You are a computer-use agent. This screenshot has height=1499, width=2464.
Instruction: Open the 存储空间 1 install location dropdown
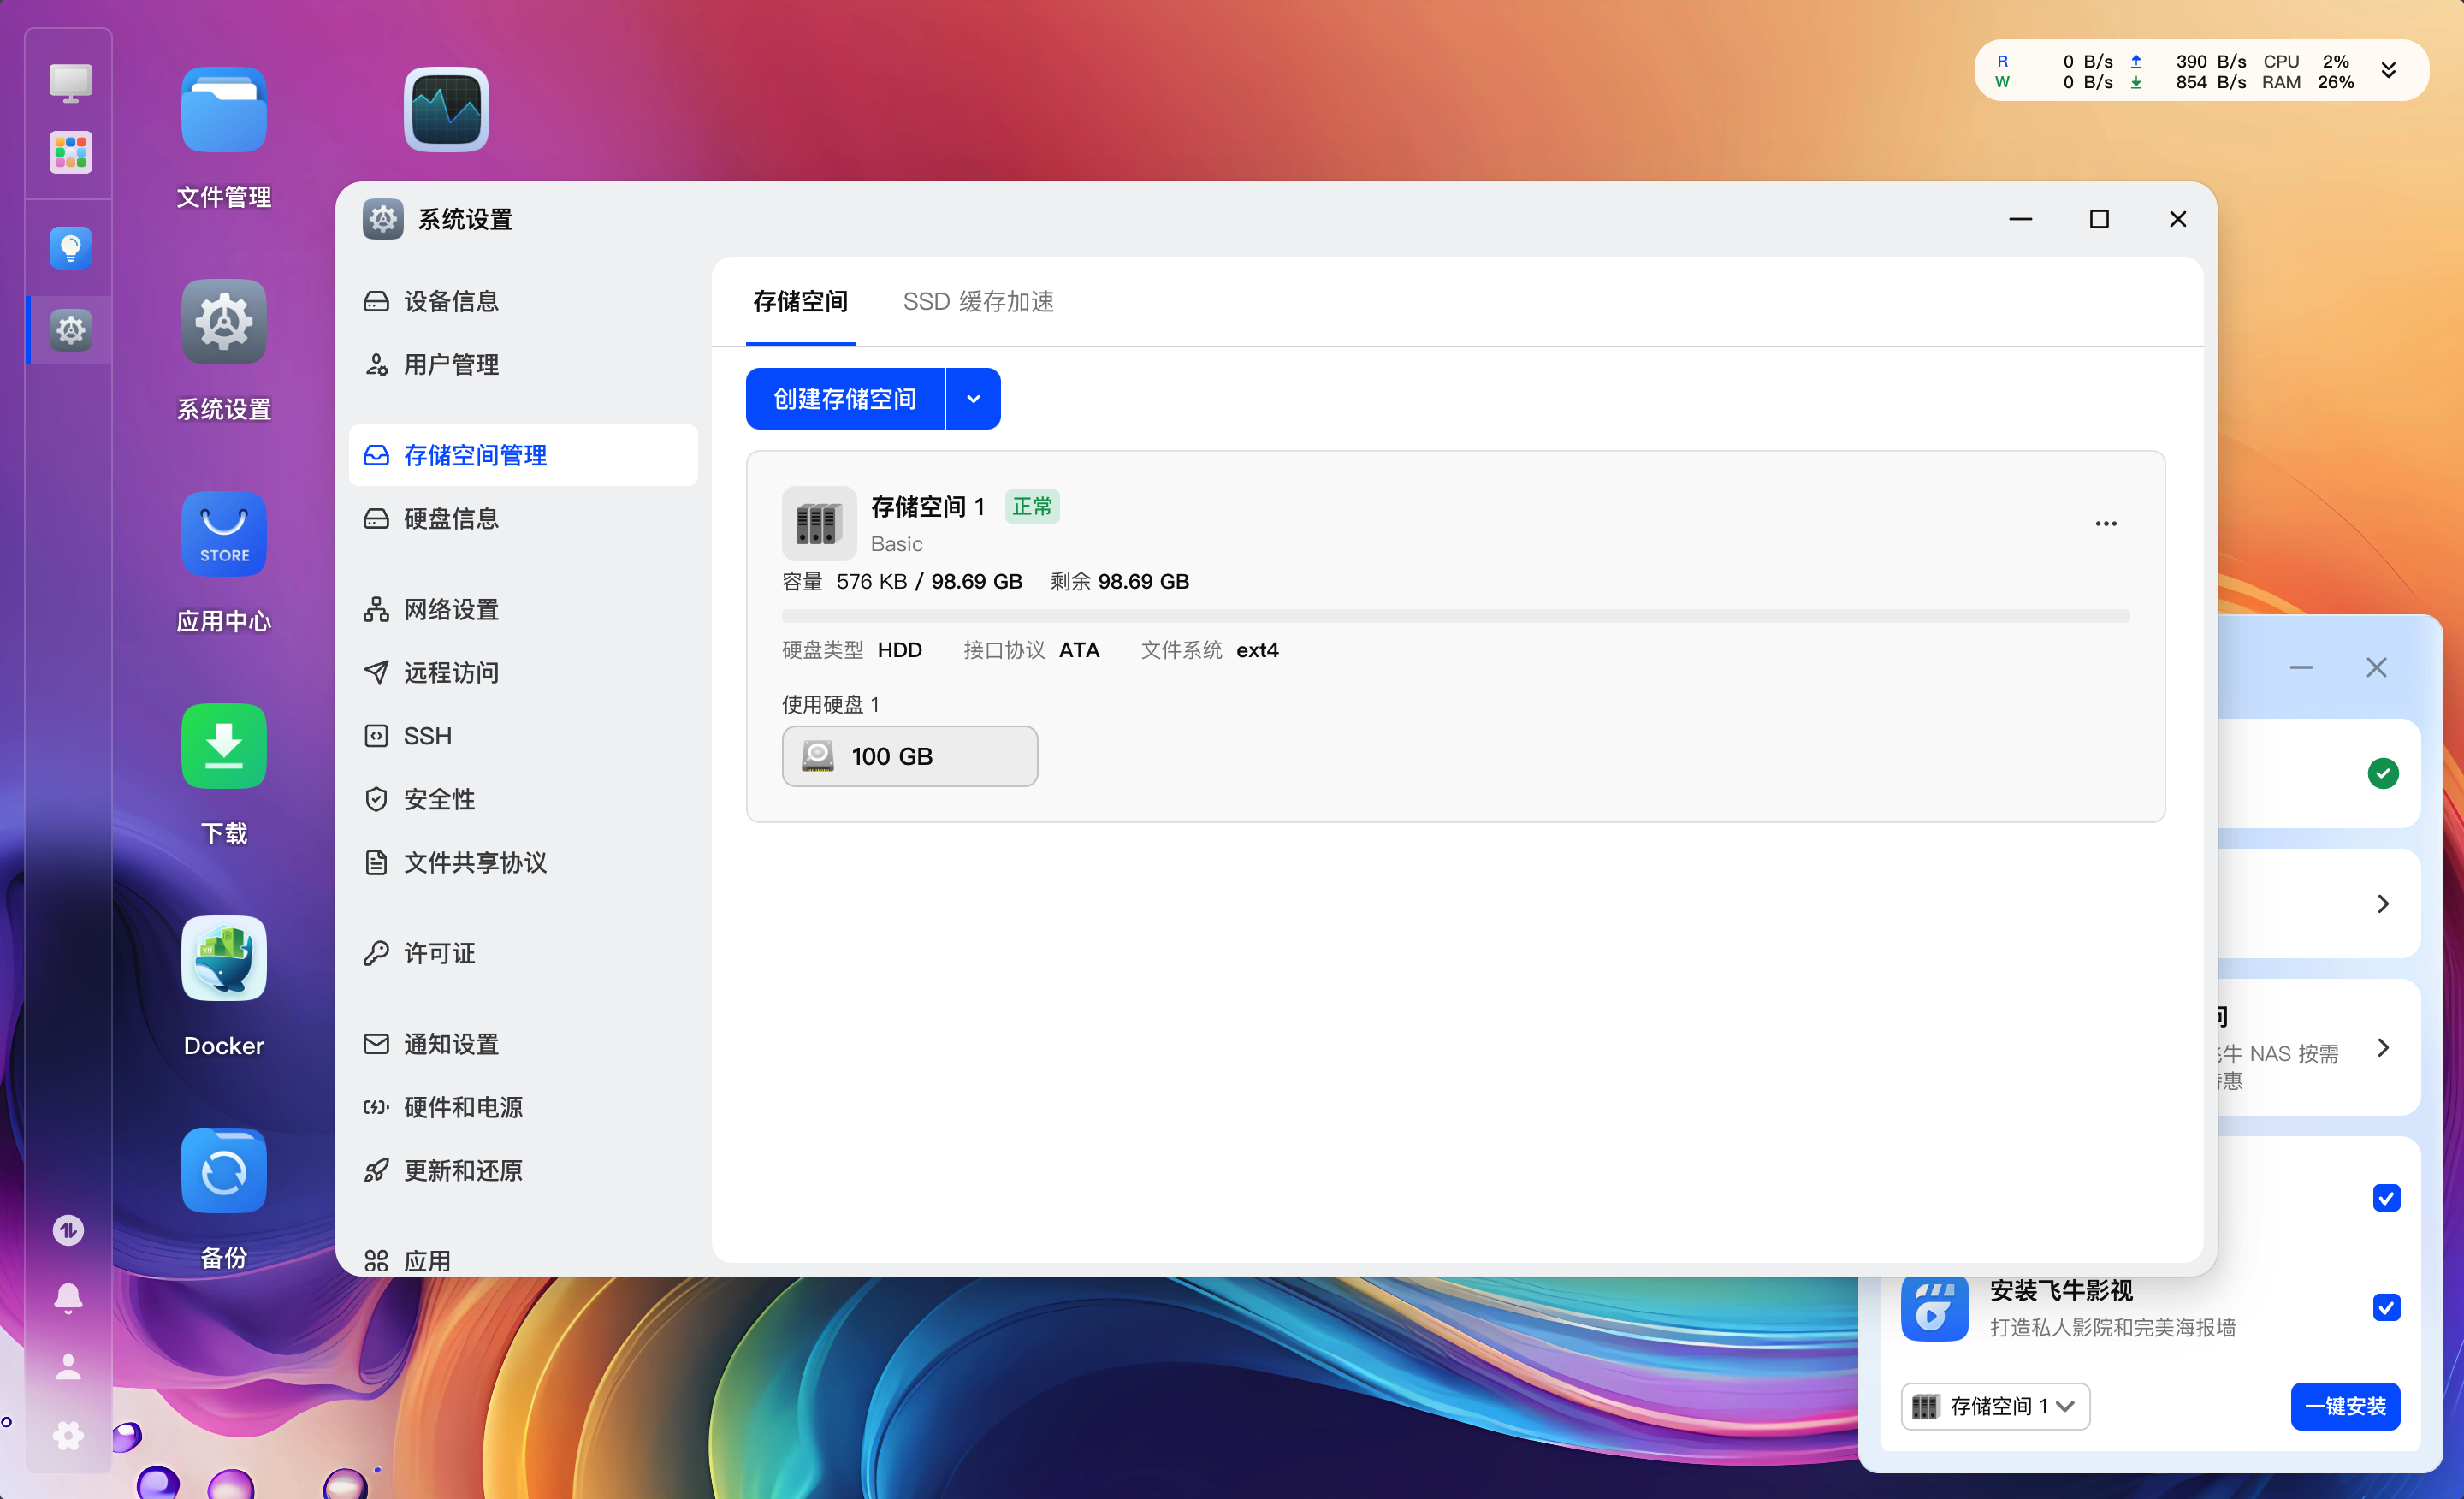[x=1994, y=1406]
